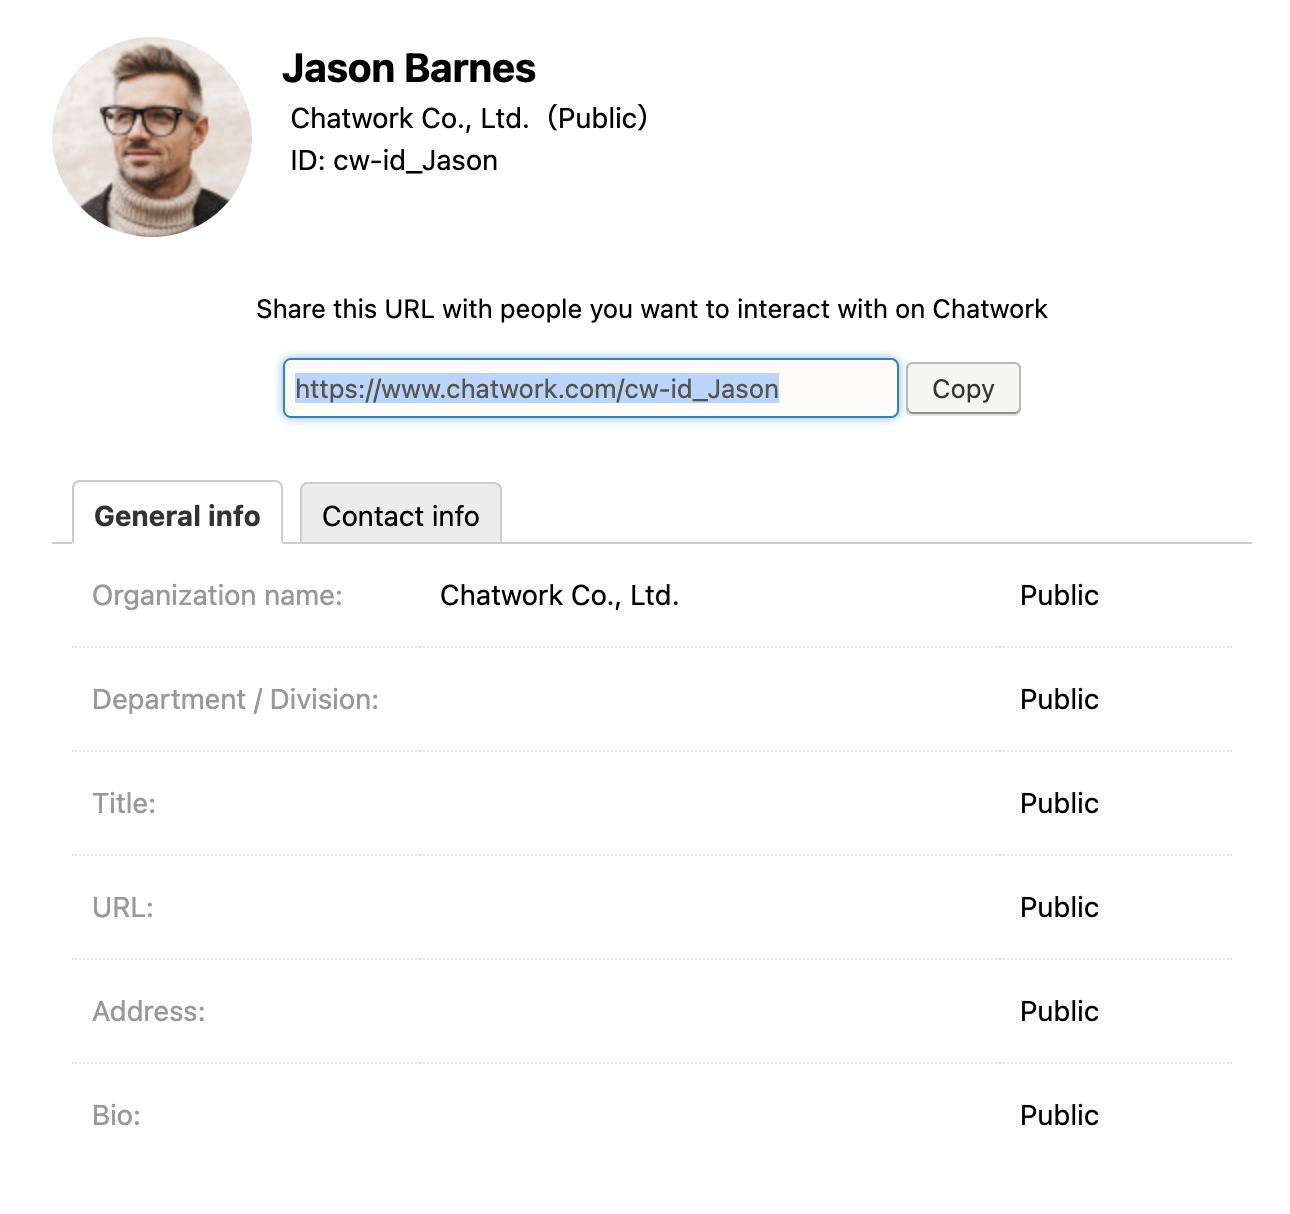Open the General info tab

point(177,514)
